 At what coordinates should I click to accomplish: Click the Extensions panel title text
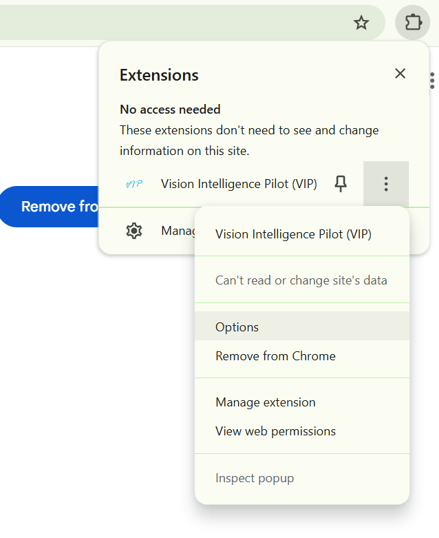pos(159,75)
